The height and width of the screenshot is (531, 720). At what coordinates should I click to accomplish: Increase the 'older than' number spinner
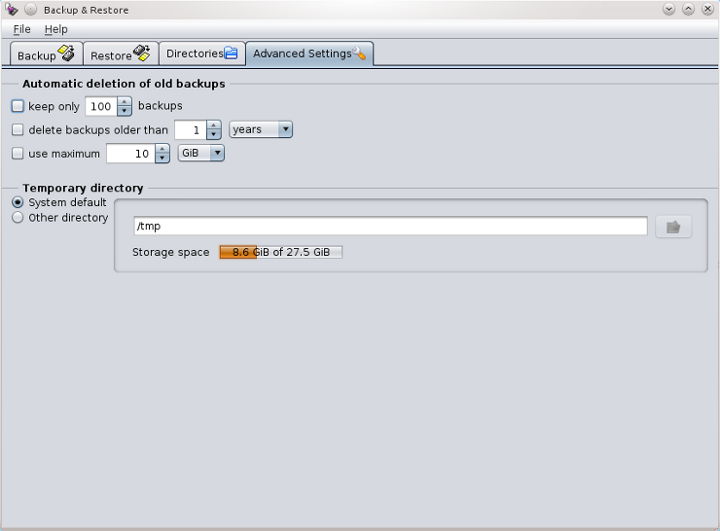click(x=214, y=126)
